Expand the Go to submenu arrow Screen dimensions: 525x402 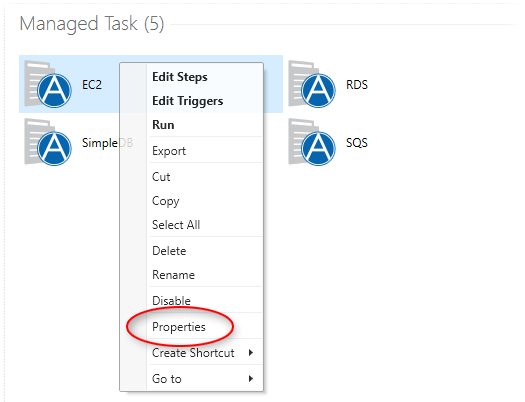click(x=251, y=379)
